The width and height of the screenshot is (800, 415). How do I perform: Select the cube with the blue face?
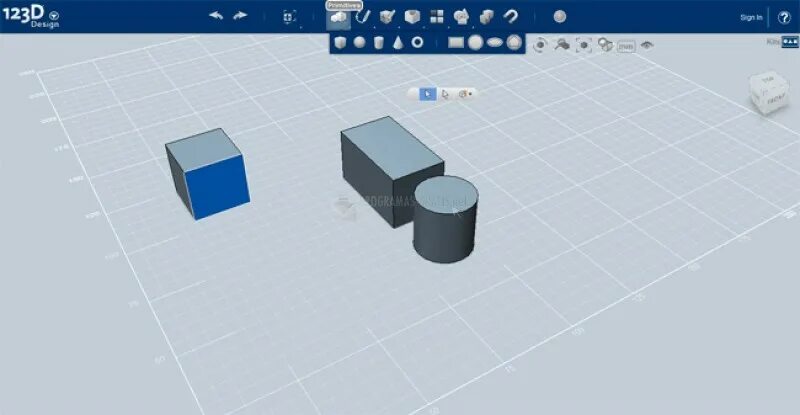tap(207, 174)
